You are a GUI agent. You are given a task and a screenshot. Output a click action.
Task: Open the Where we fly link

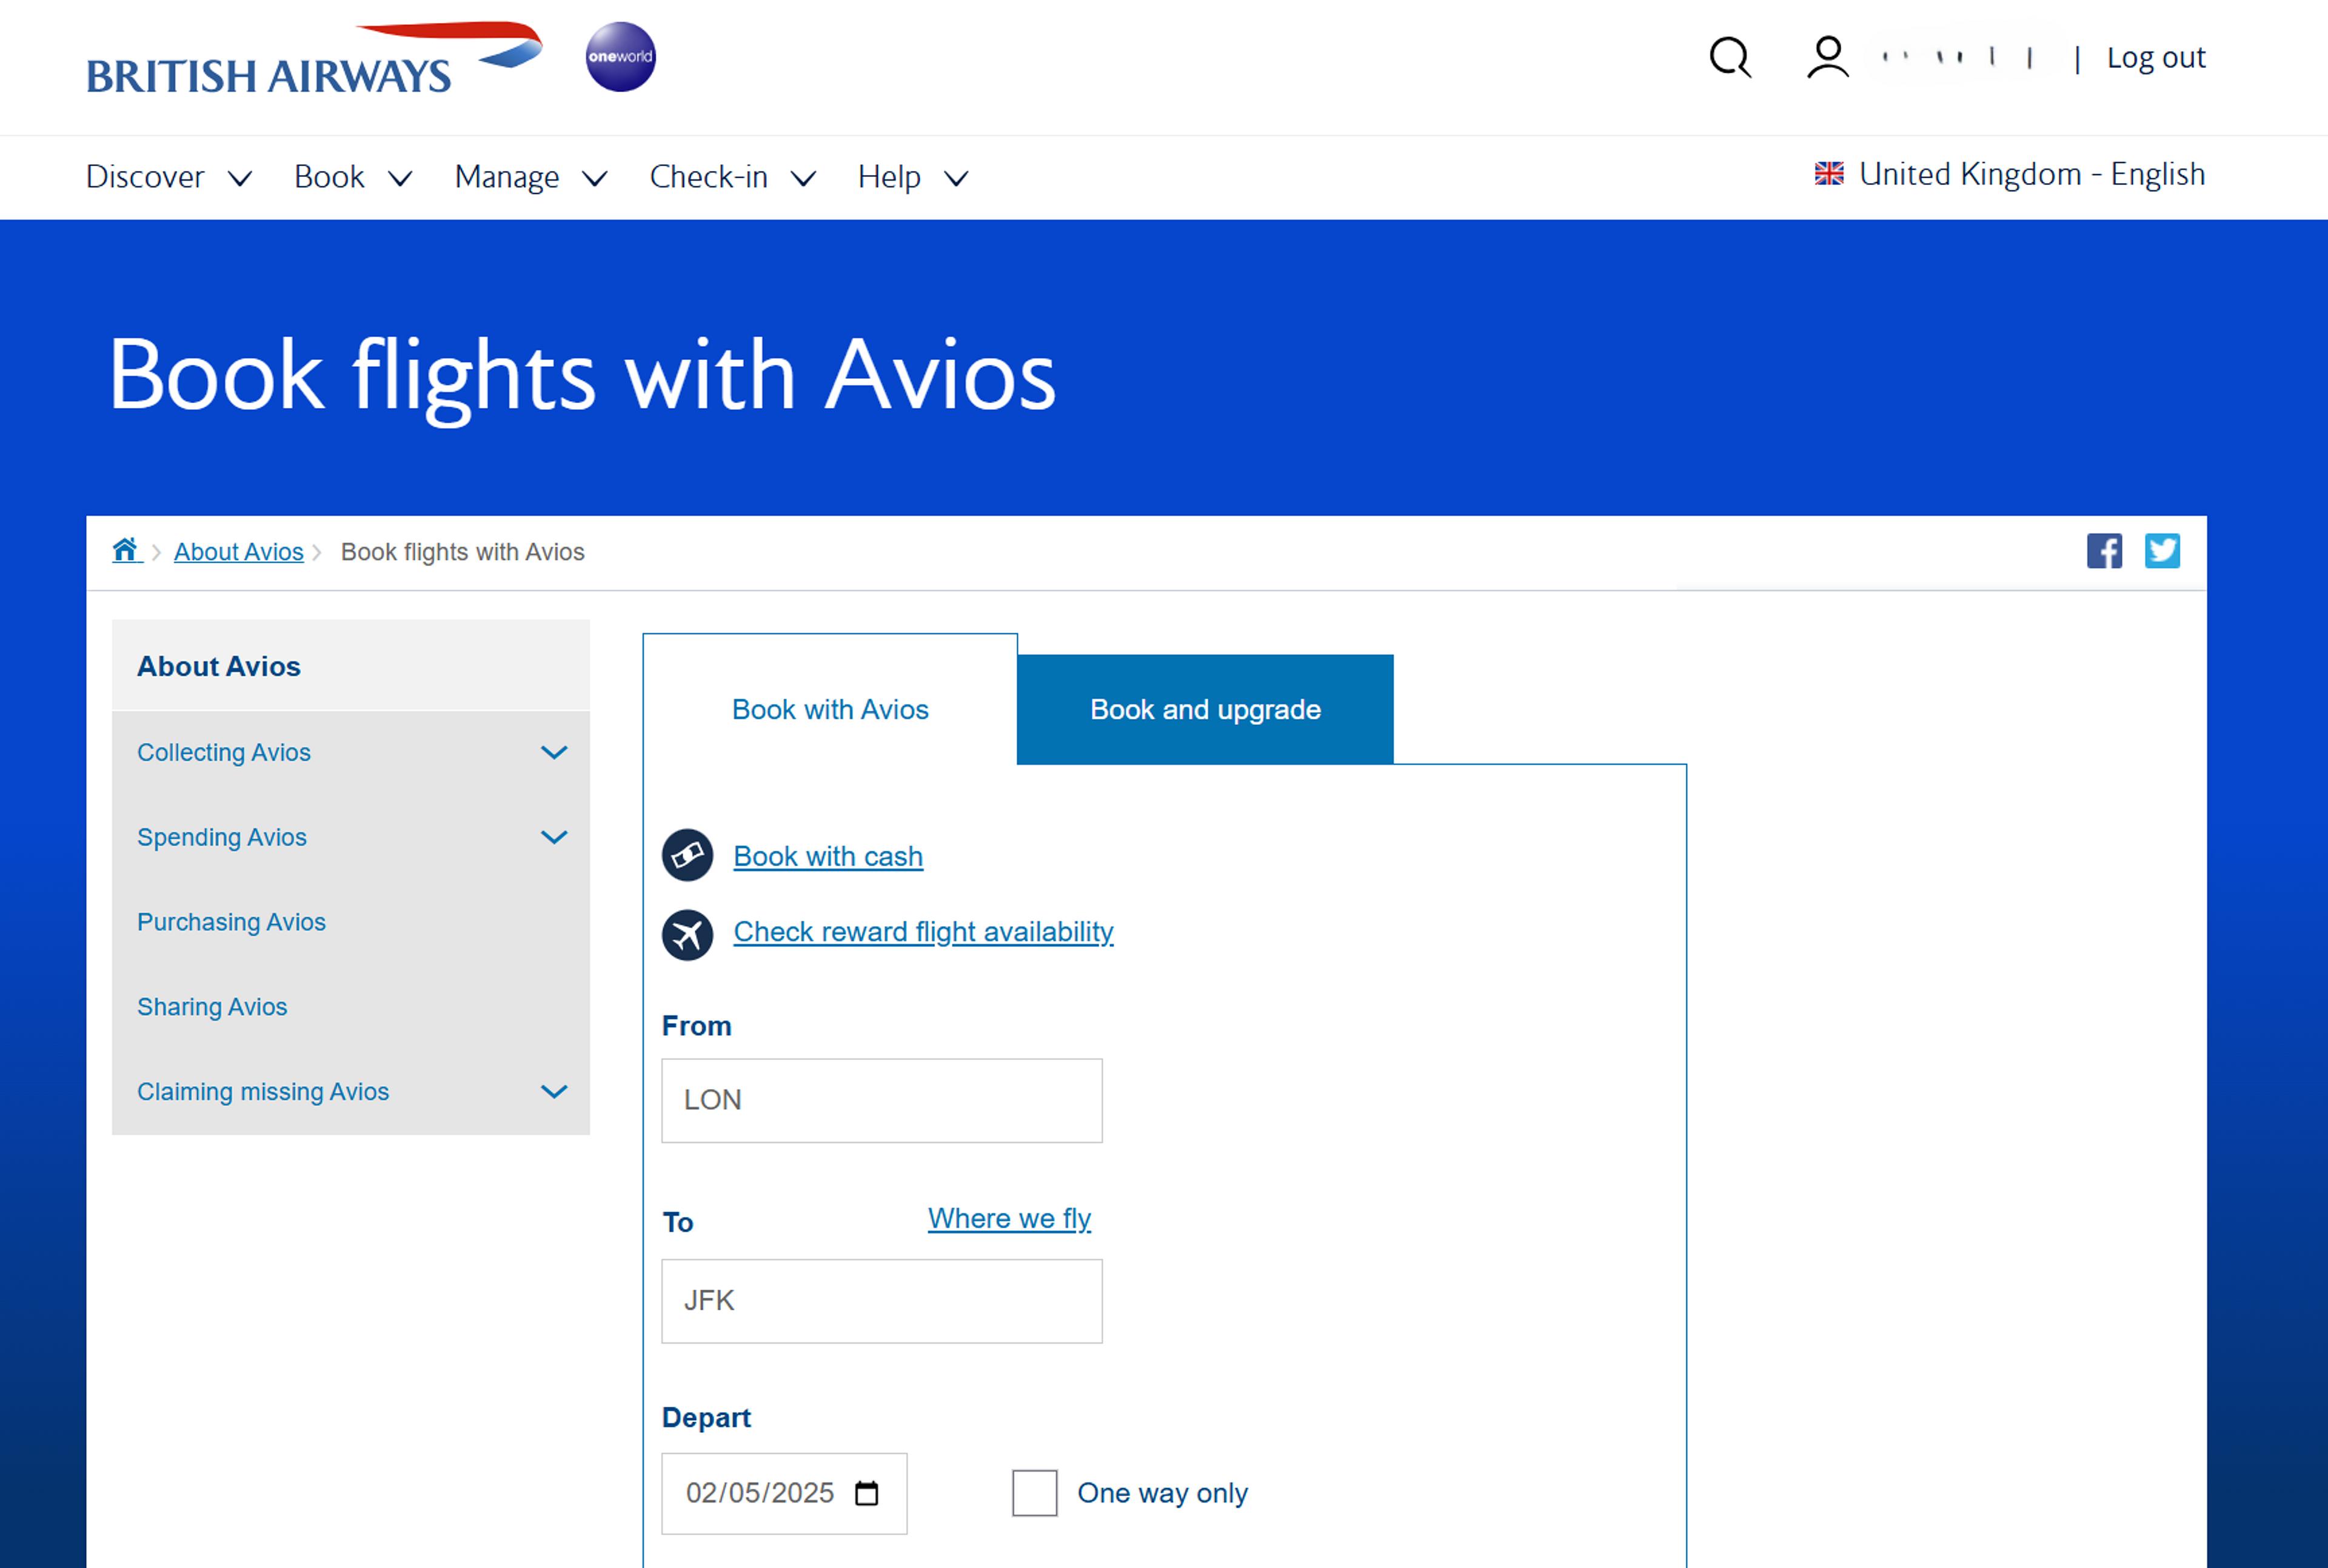pos(1009,1218)
